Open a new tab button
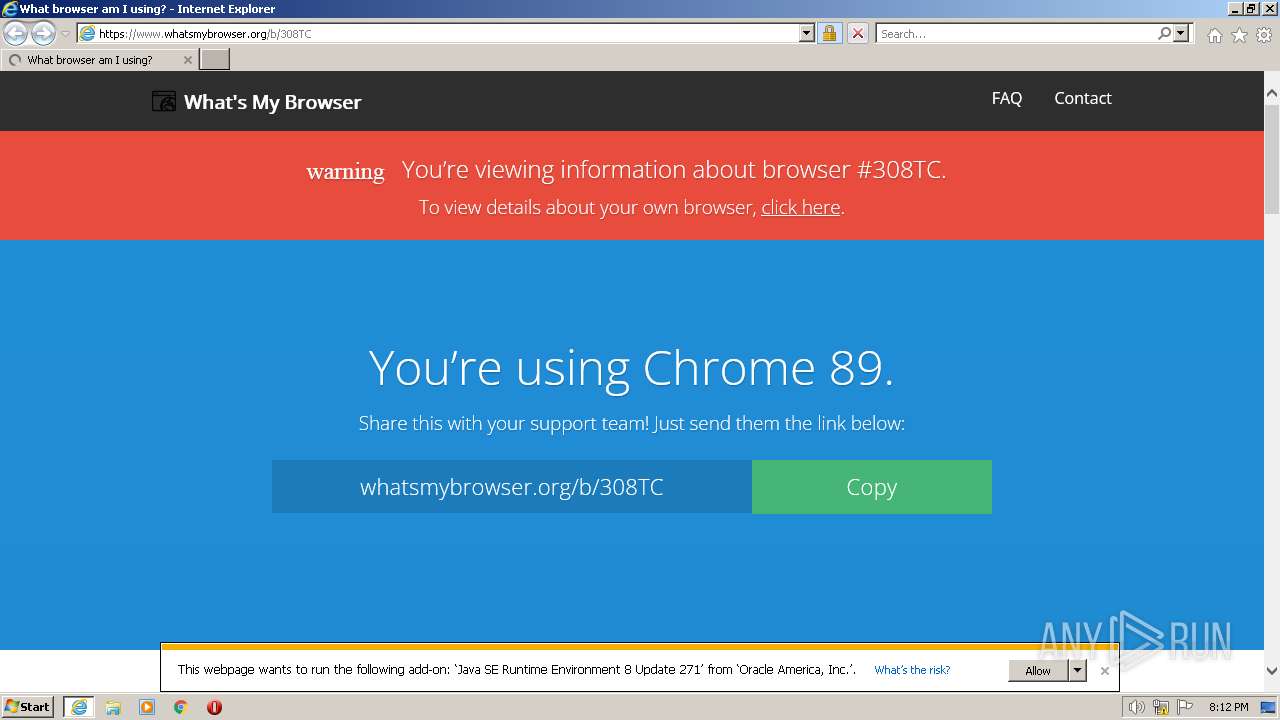Screen dimensions: 1280x720 215,60
